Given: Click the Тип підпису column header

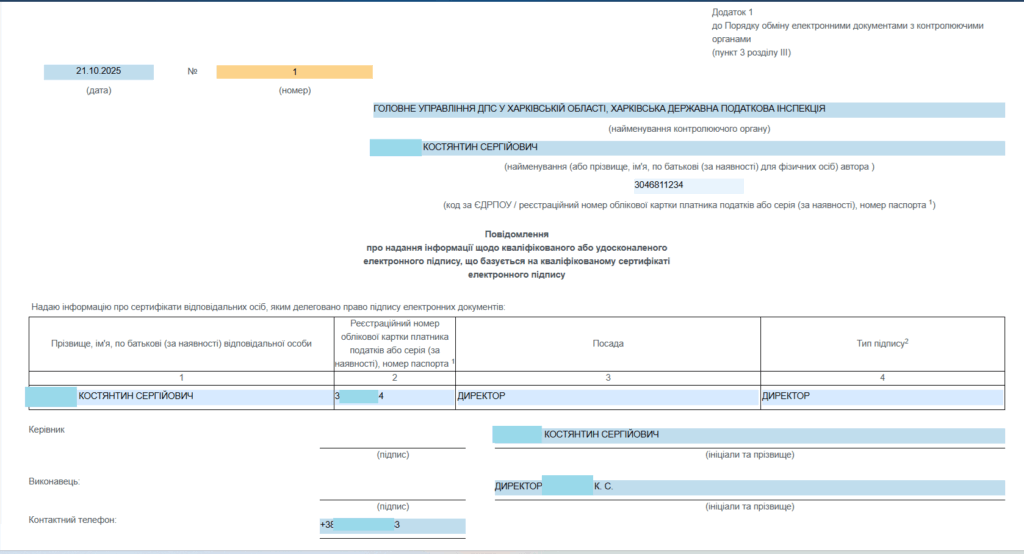Looking at the screenshot, I should click(882, 343).
